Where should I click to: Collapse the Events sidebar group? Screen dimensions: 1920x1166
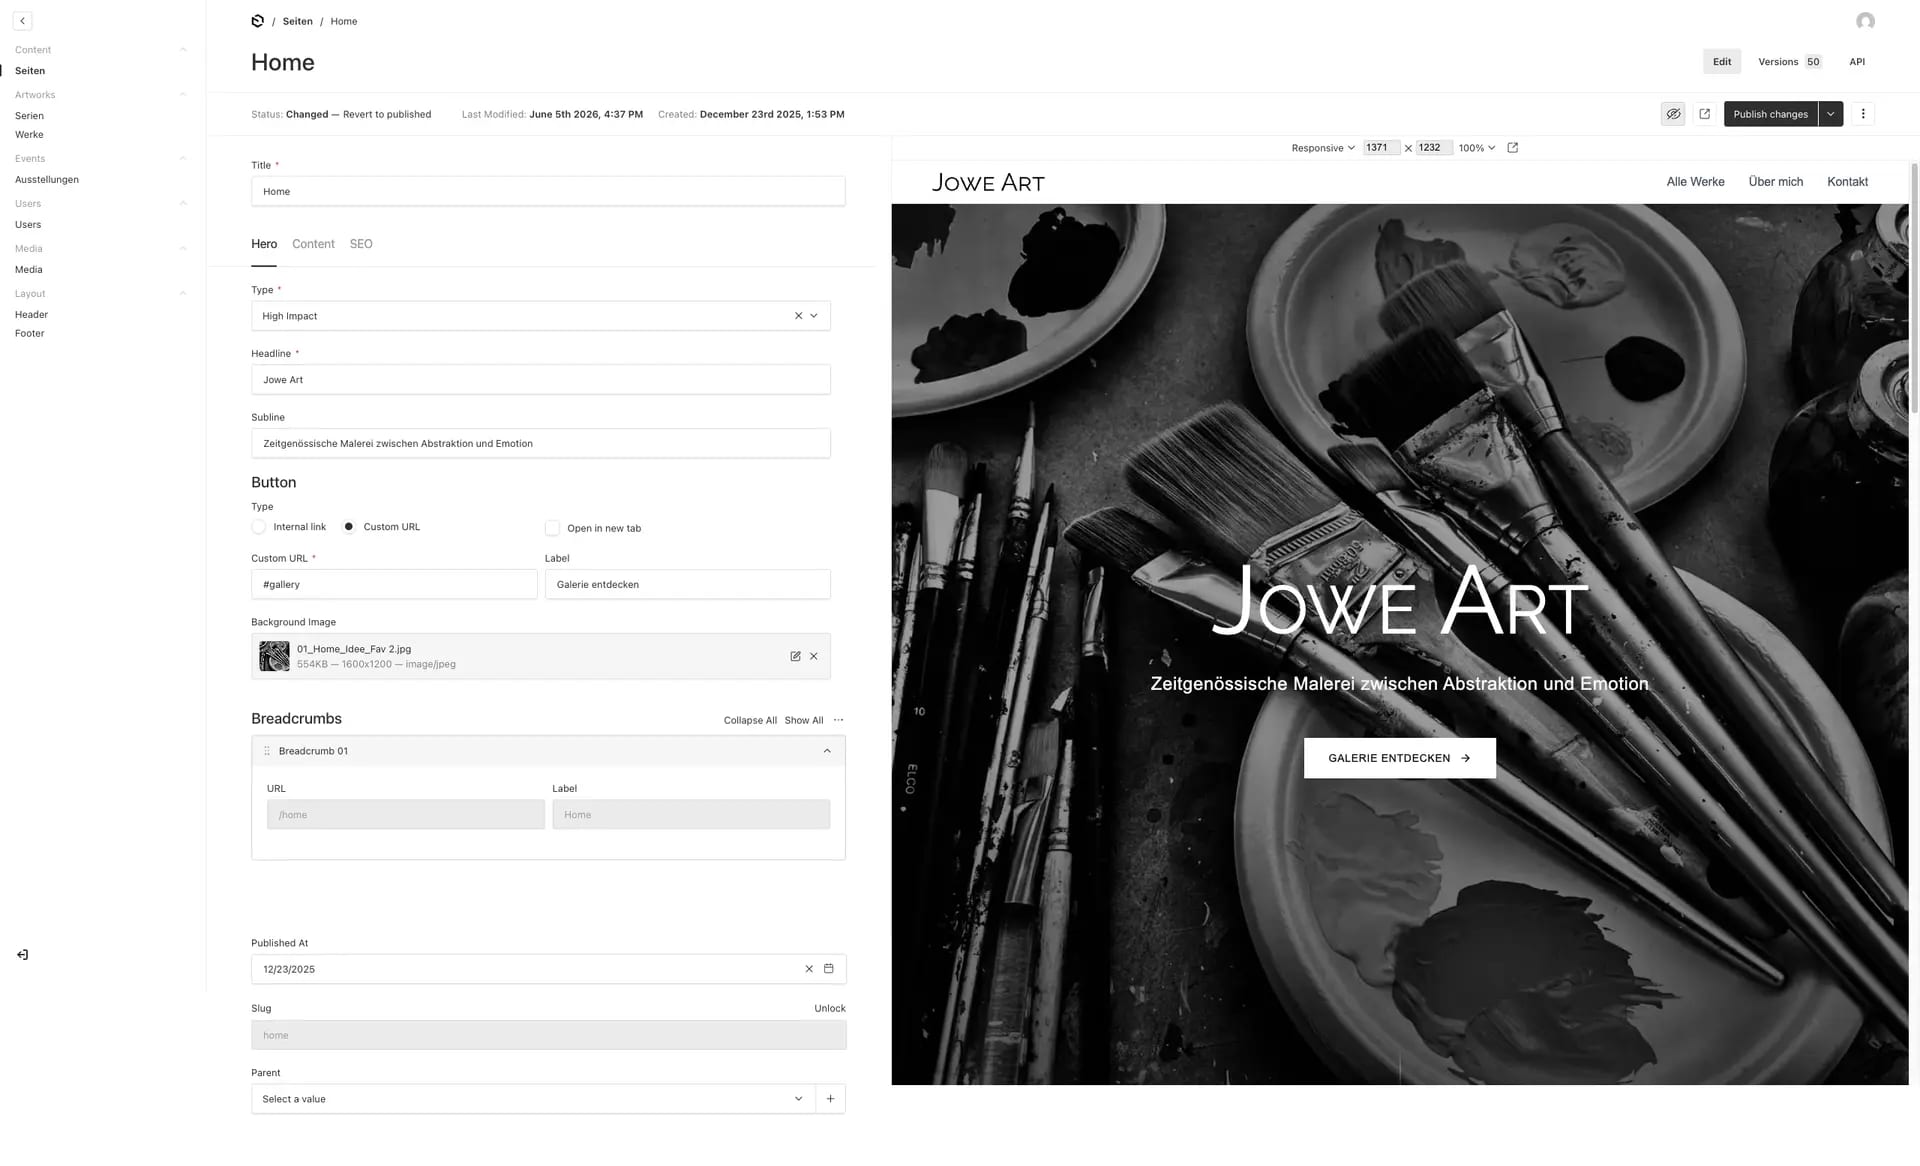(x=183, y=159)
